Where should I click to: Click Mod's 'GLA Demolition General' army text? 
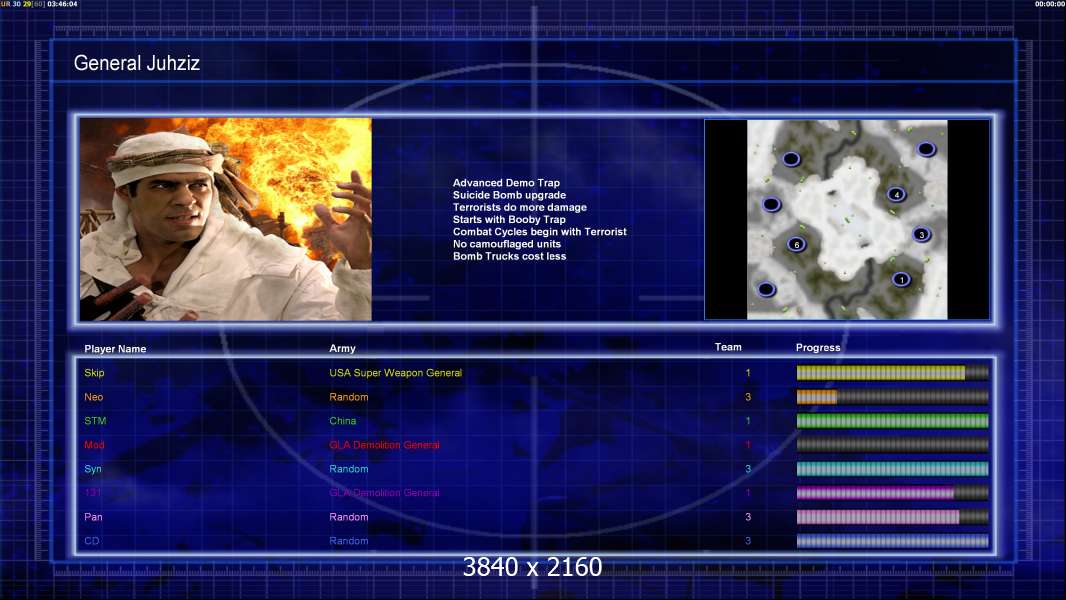(384, 445)
